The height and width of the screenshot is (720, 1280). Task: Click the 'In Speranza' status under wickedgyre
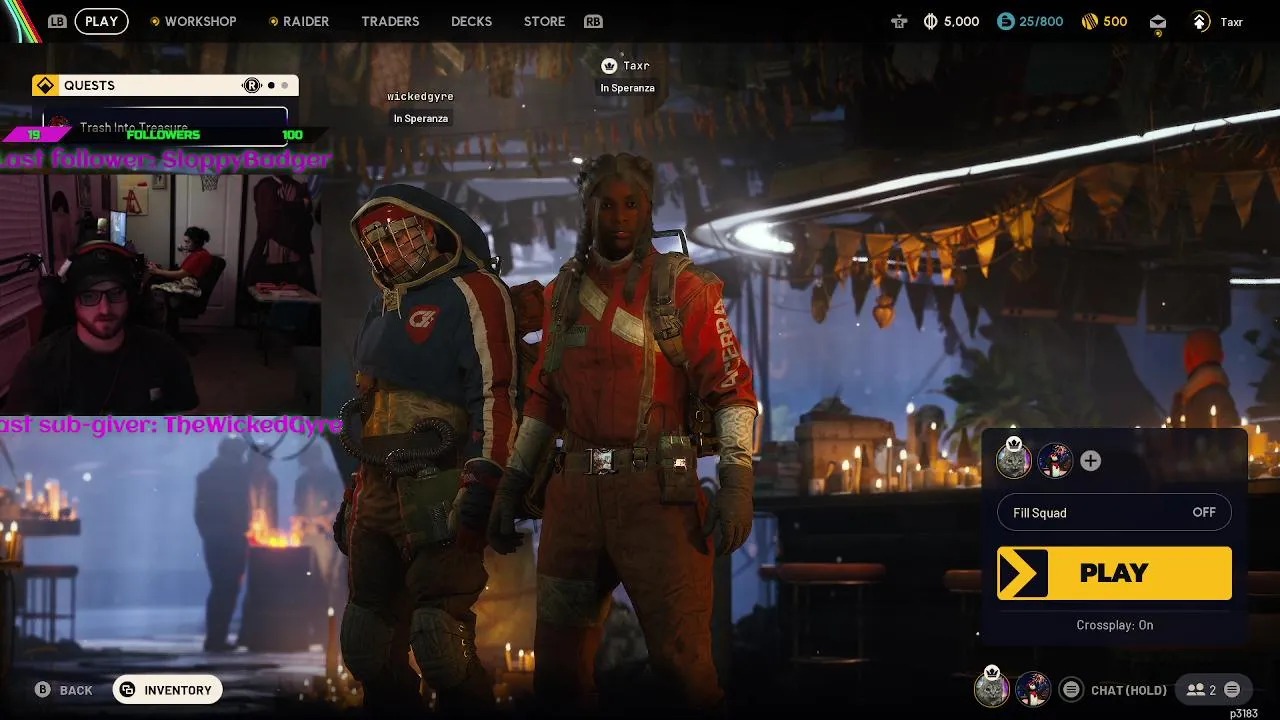tap(421, 118)
